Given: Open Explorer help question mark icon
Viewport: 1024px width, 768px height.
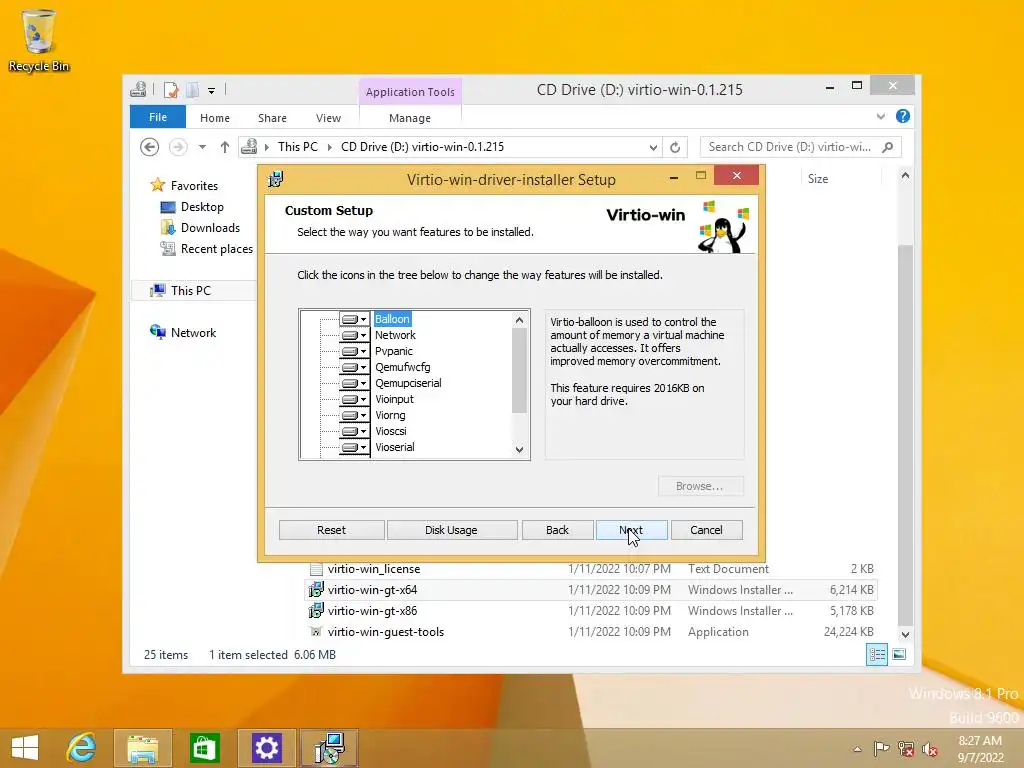Looking at the screenshot, I should (903, 116).
